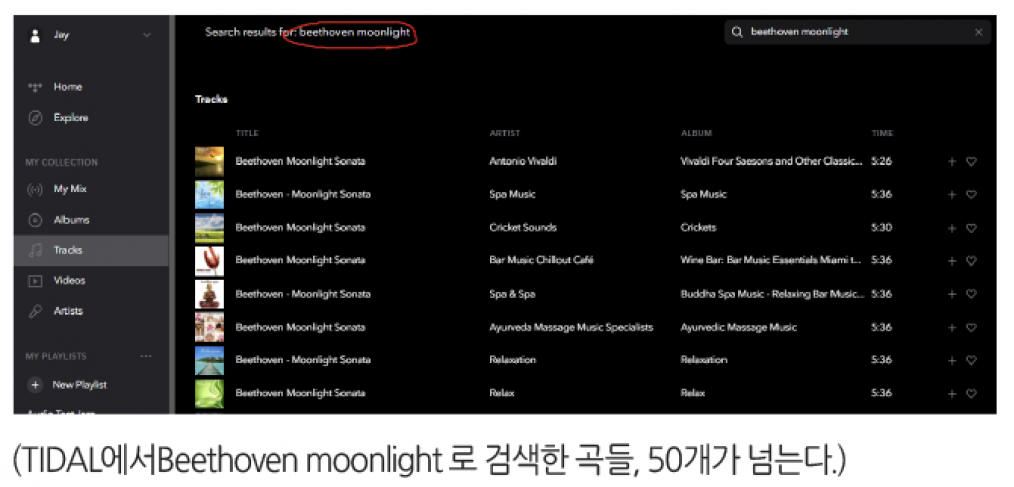The image size is (1014, 487).
Task: Favorite the Ayurveda Massage track heart
Action: coord(971,328)
